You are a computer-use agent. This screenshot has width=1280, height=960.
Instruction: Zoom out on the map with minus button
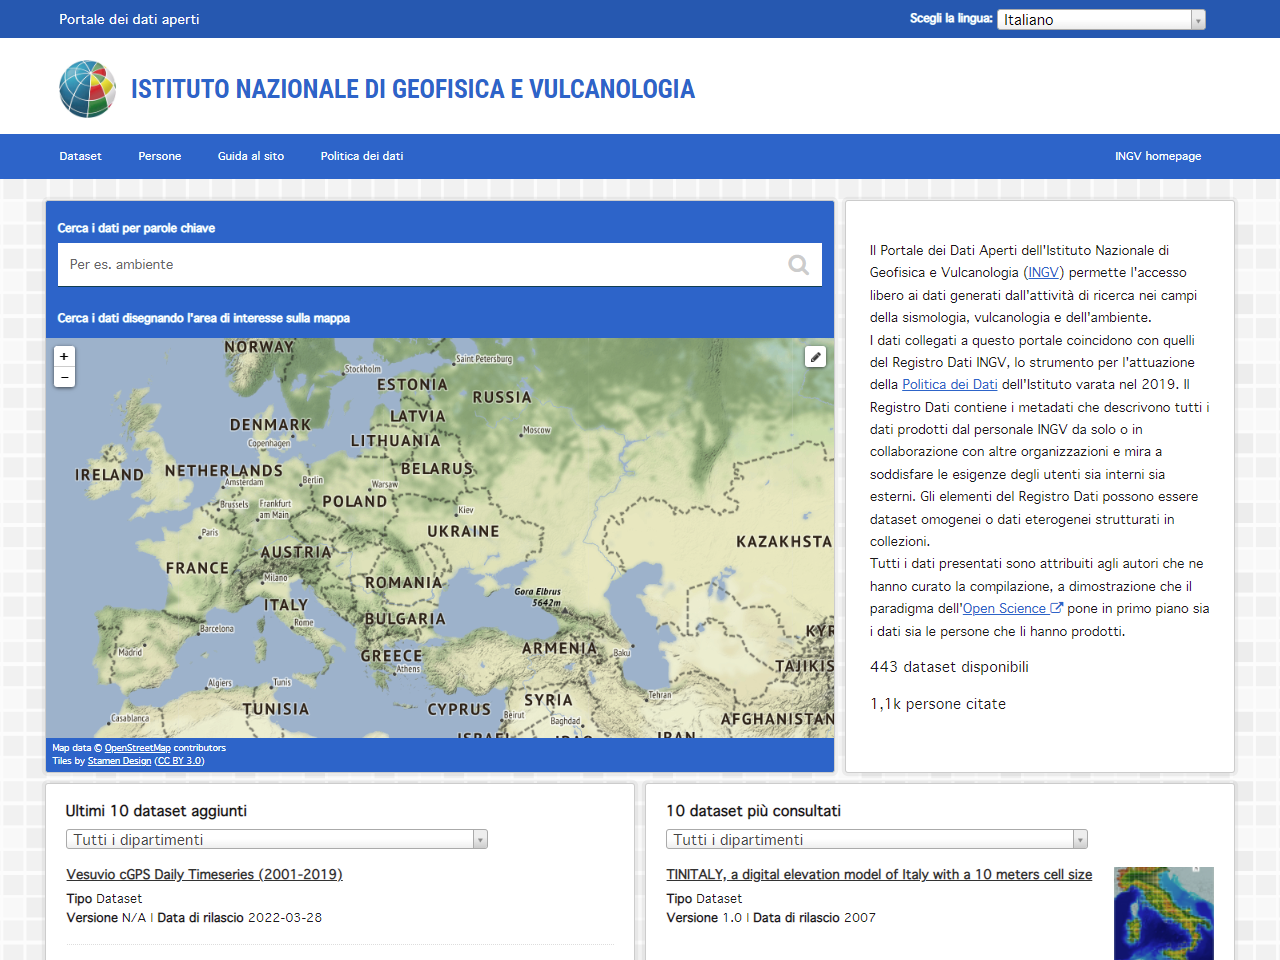coord(64,376)
